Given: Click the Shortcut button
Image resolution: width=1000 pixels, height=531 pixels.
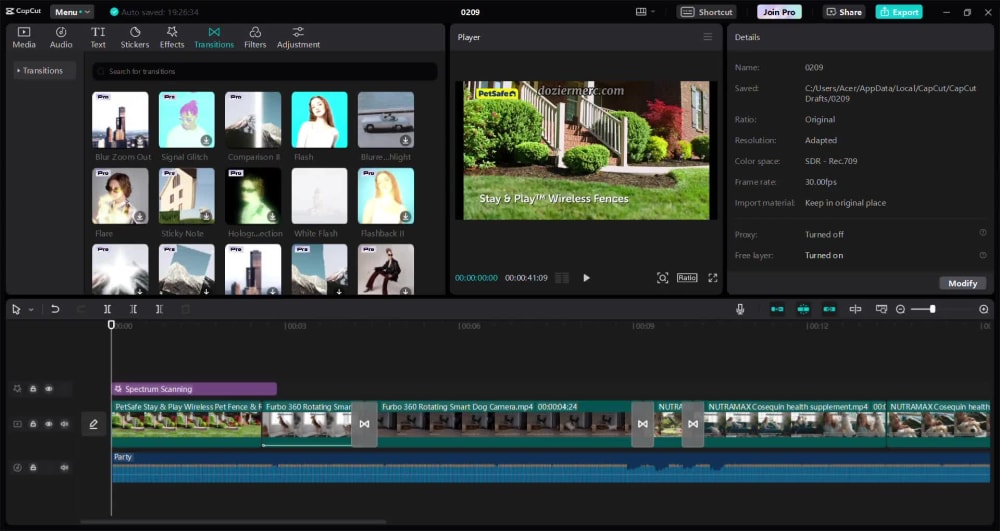Looking at the screenshot, I should click(x=707, y=12).
